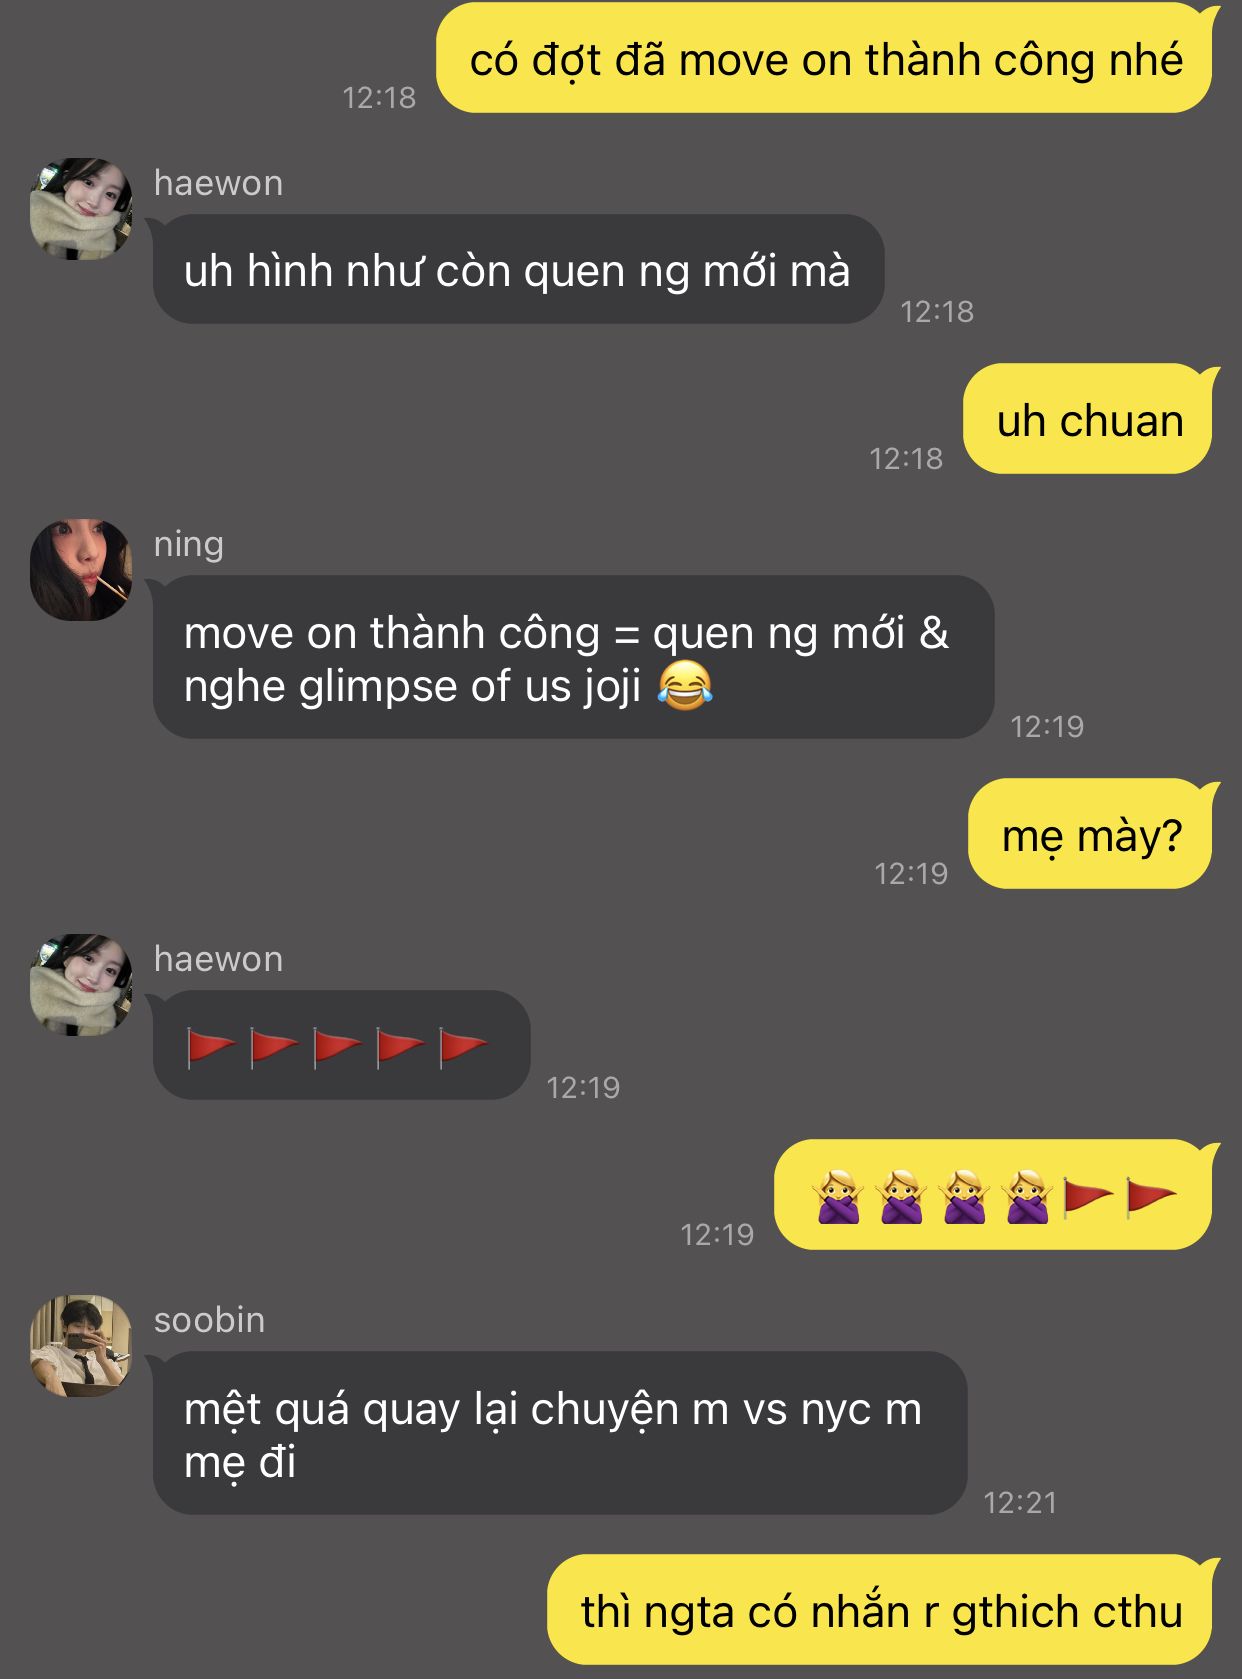Open ning's profile picture
The image size is (1242, 1679).
tap(81, 570)
